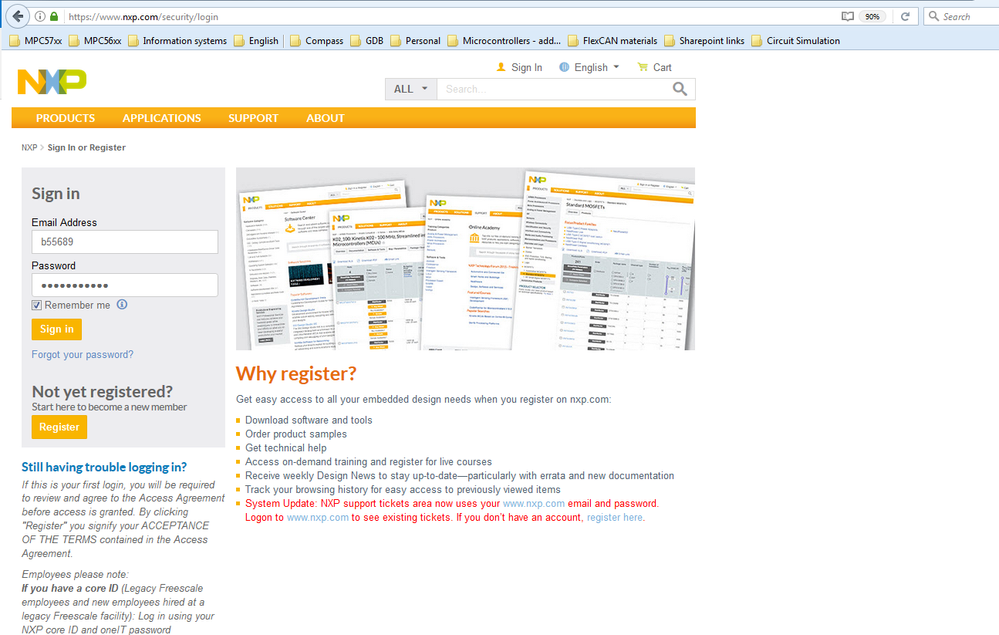
Task: Click the browser Search box
Action: click(x=961, y=17)
